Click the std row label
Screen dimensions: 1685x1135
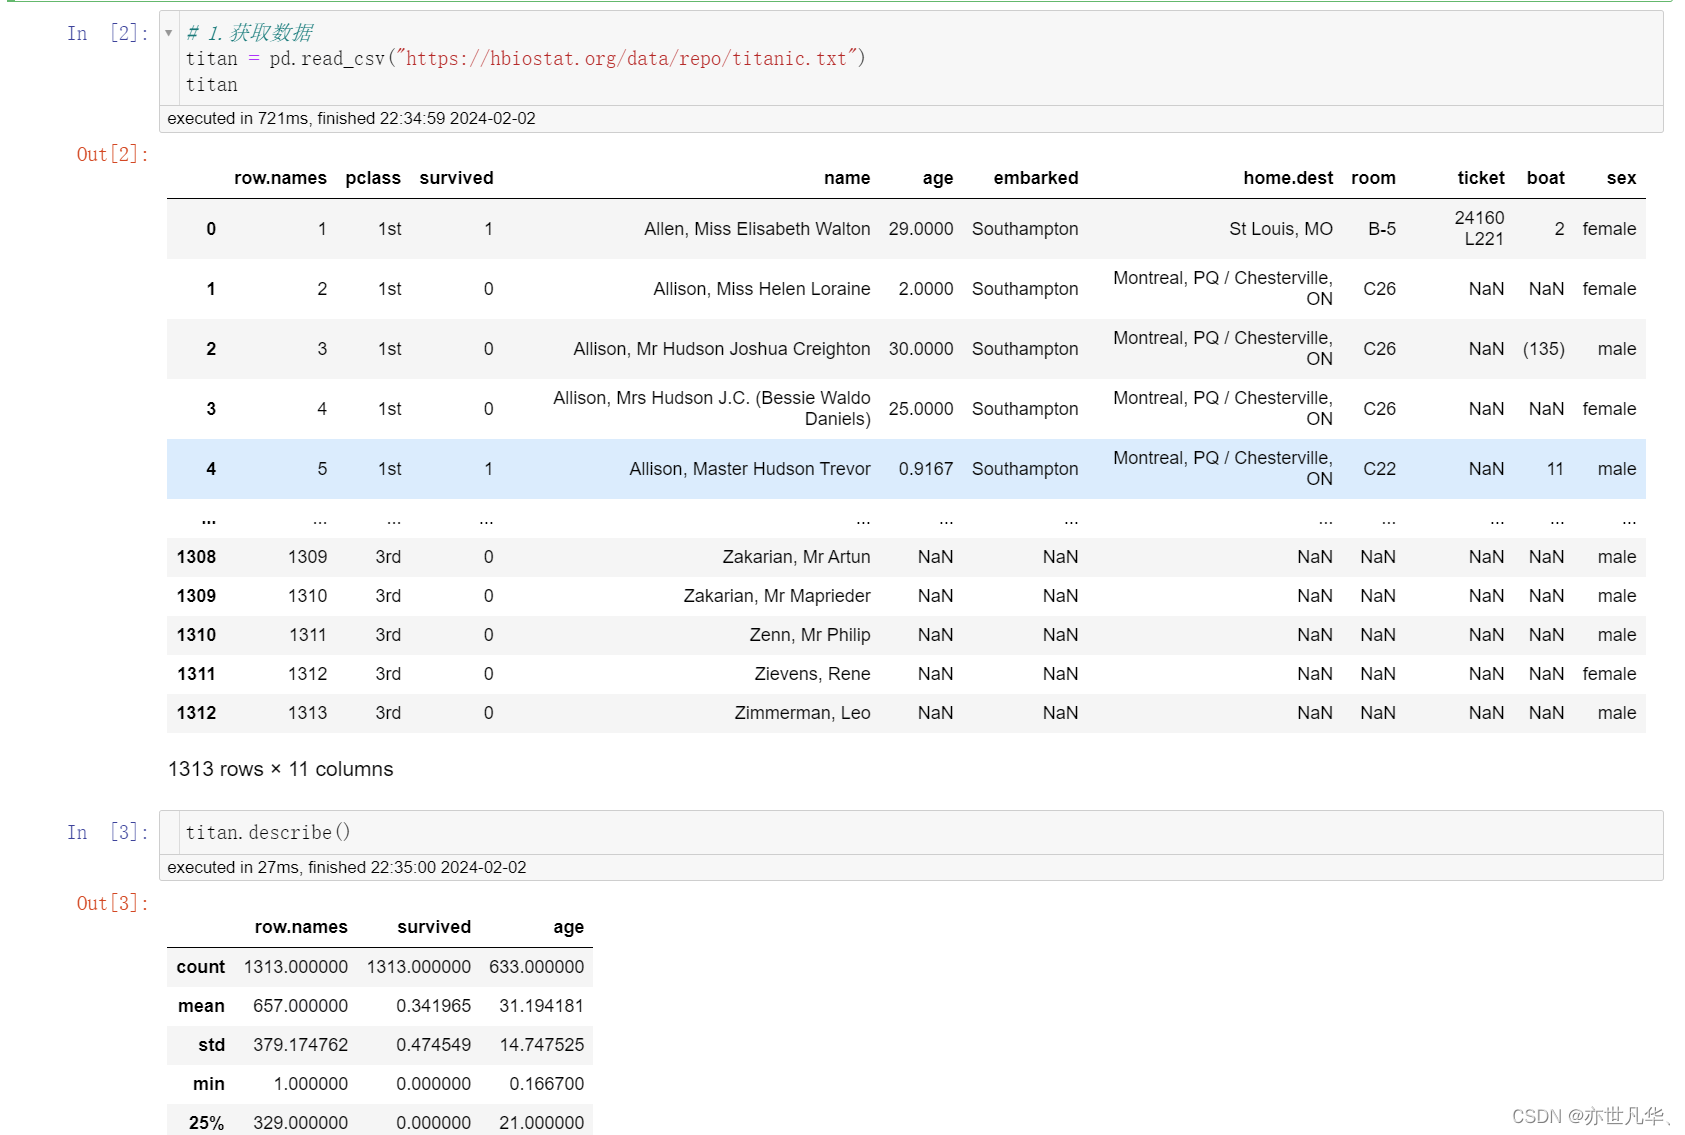(211, 1045)
